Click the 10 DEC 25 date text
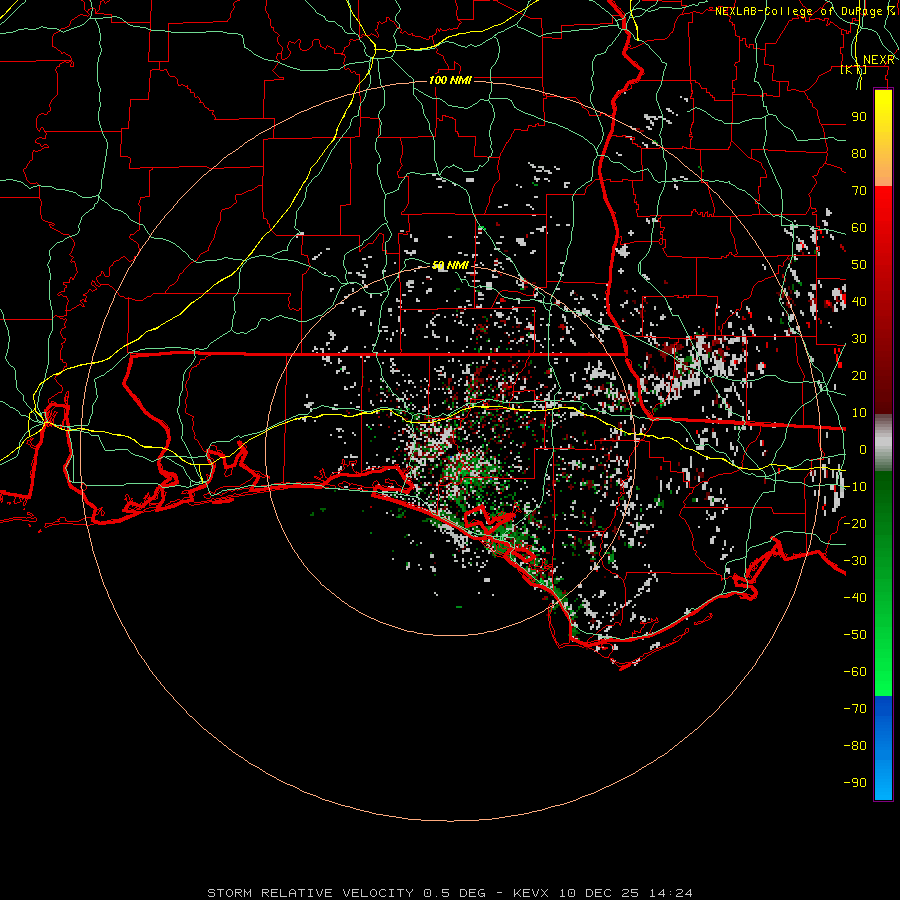This screenshot has height=900, width=900. point(599,893)
